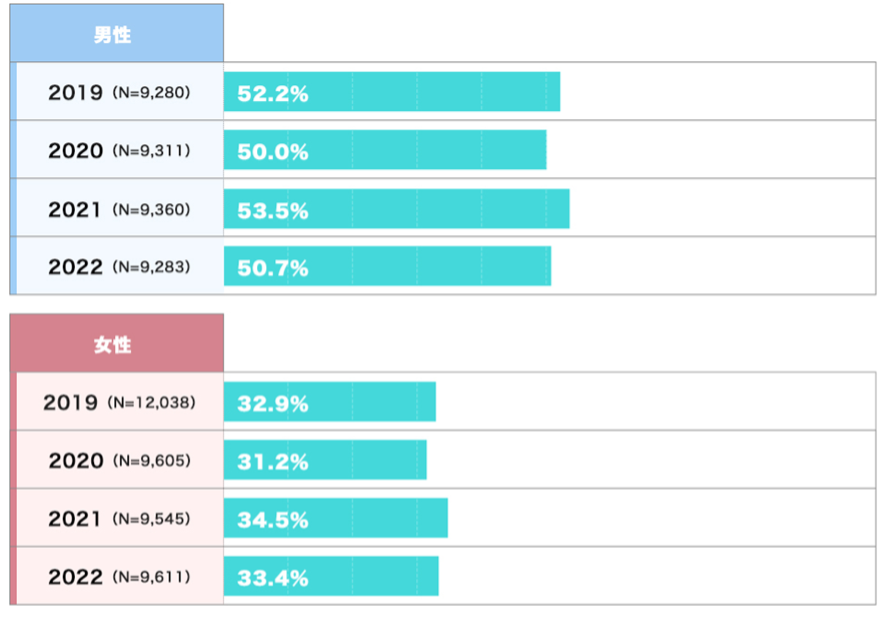
Task: Click the N=9,280 sample size text
Action: tap(151, 93)
